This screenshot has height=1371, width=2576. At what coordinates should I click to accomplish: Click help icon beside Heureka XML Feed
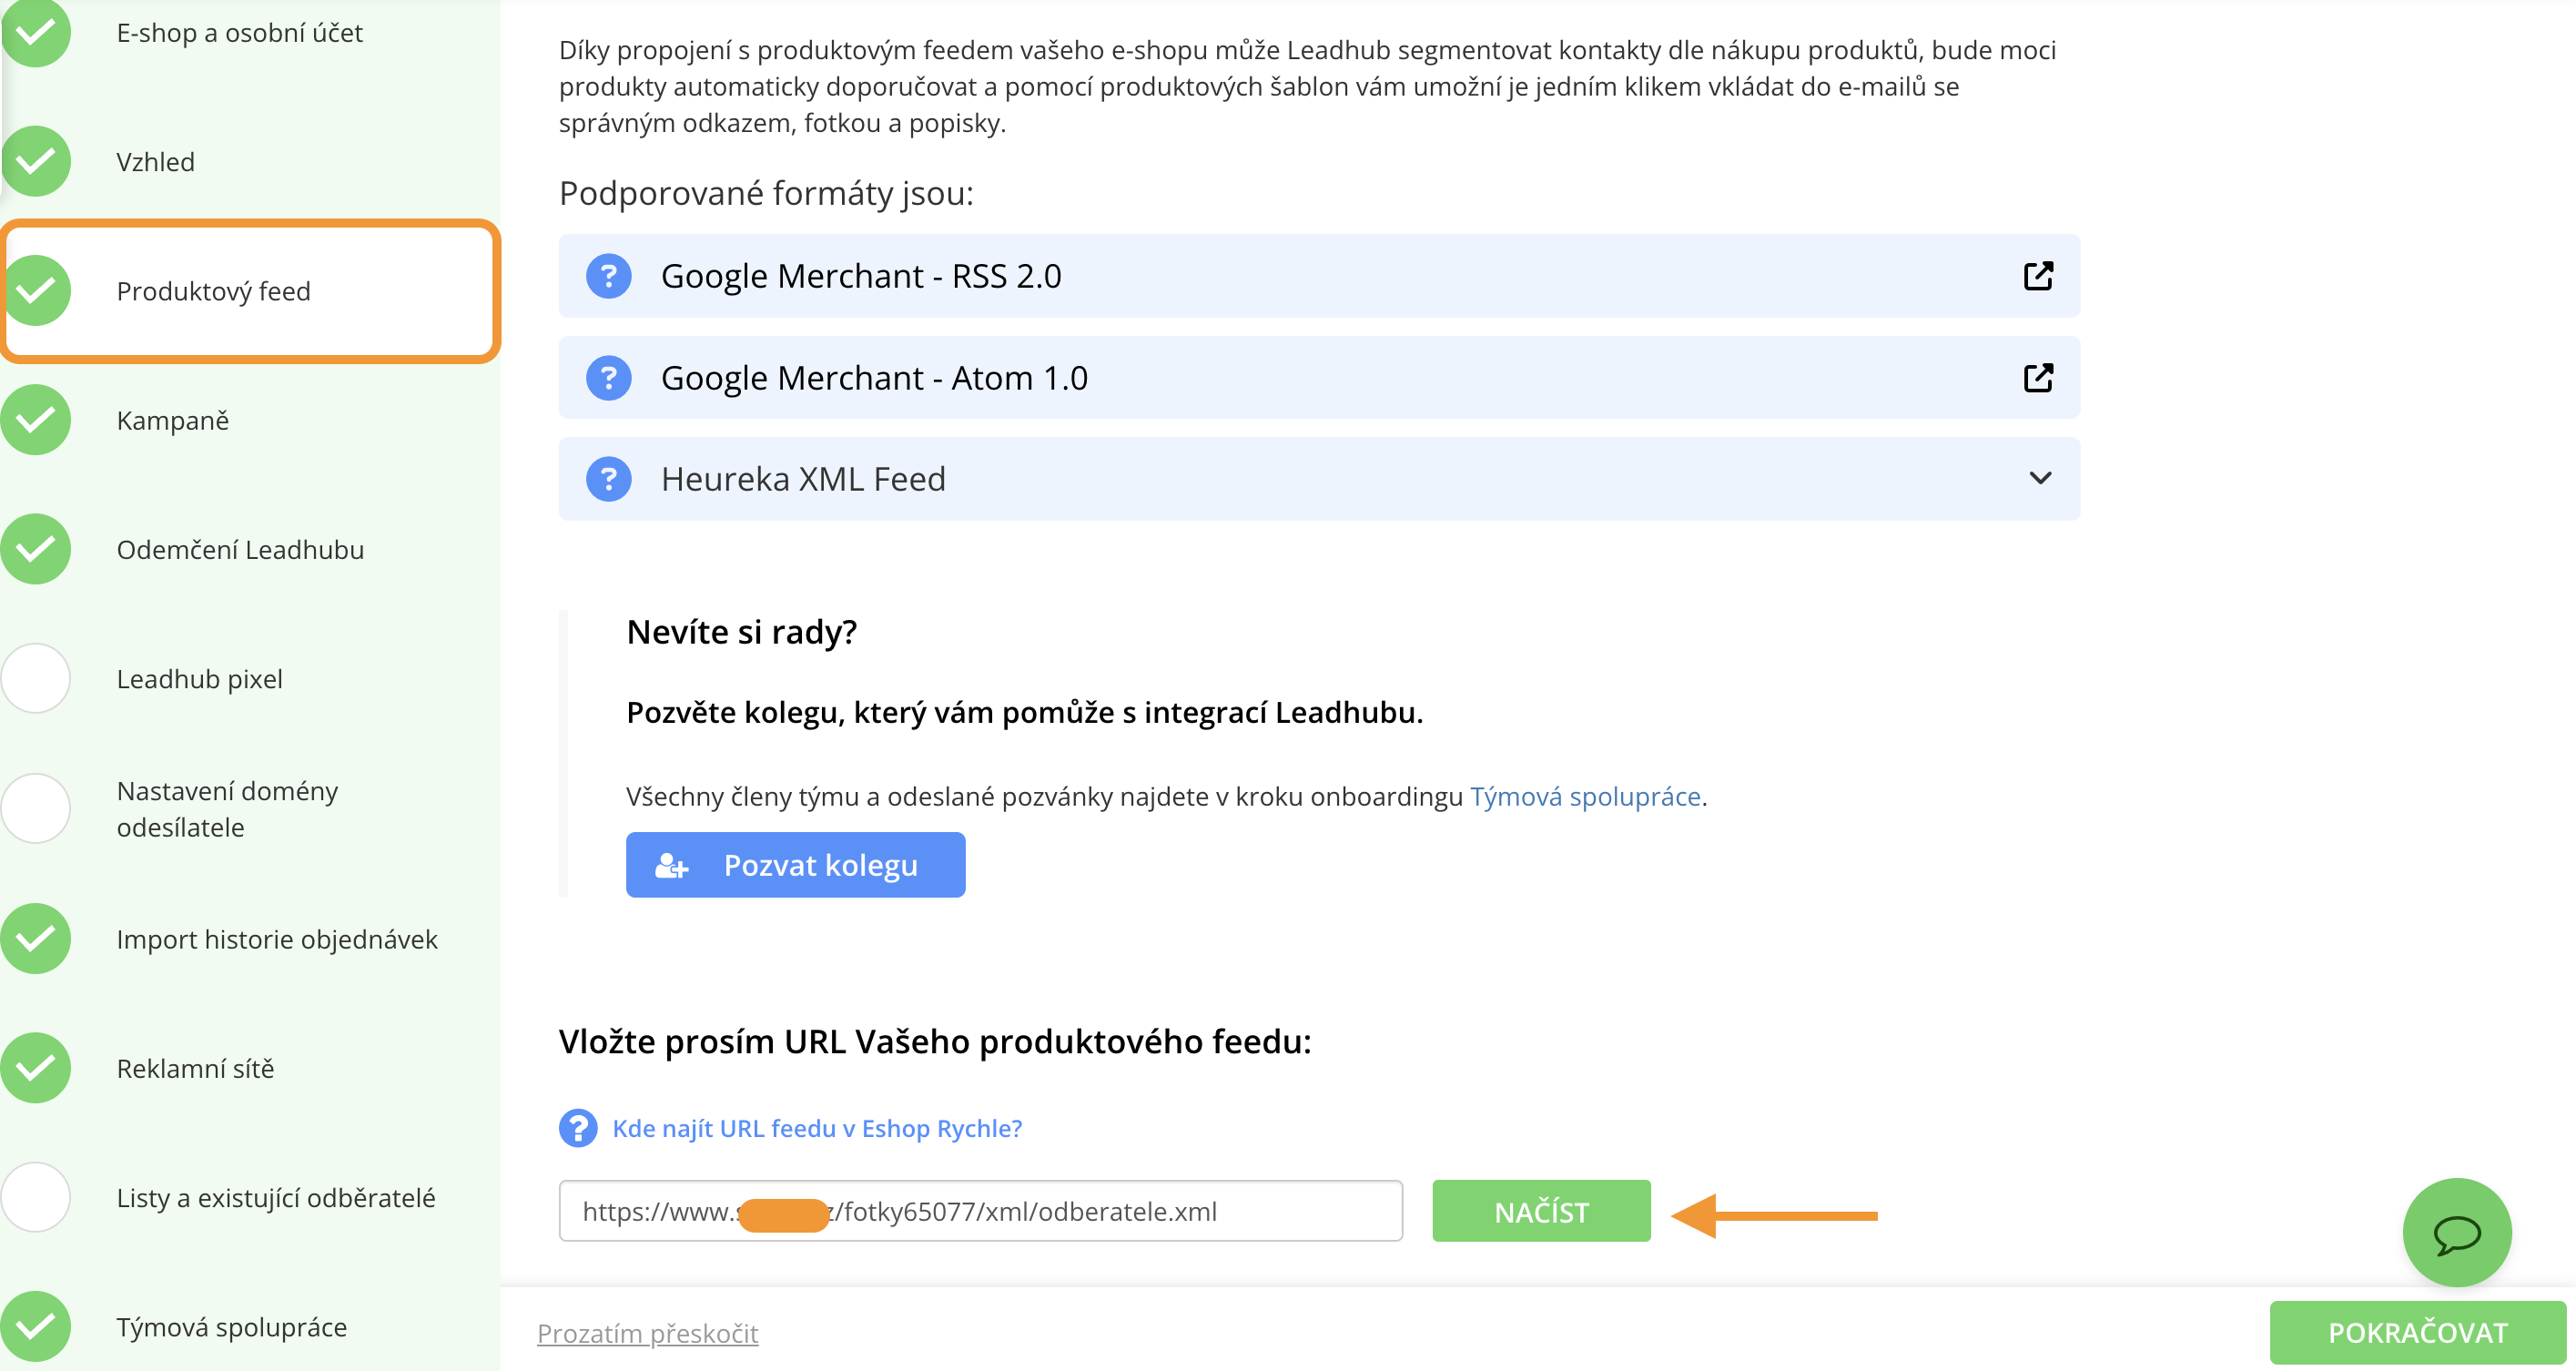(608, 479)
